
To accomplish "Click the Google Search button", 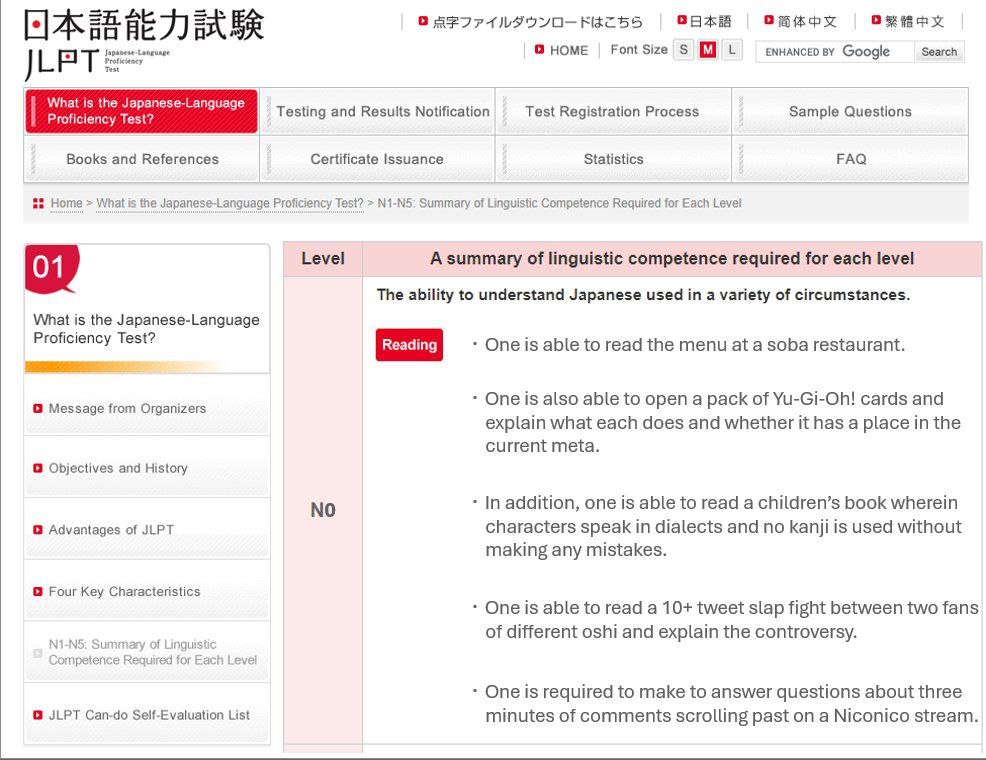I will click(939, 52).
